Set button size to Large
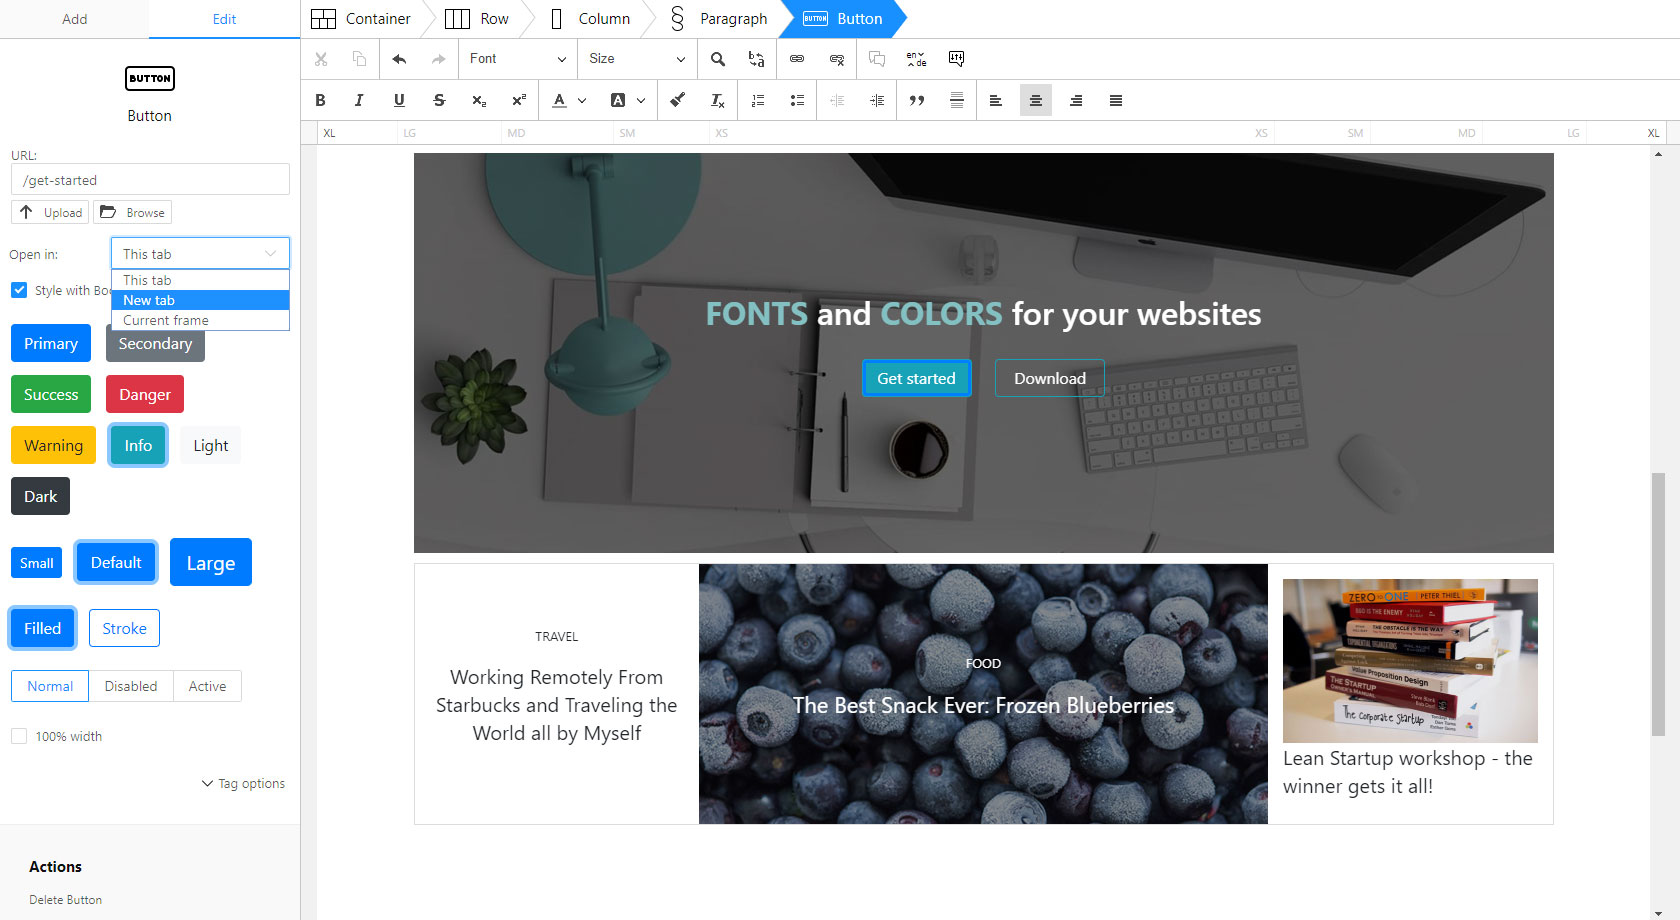The height and width of the screenshot is (920, 1680). pos(211,563)
